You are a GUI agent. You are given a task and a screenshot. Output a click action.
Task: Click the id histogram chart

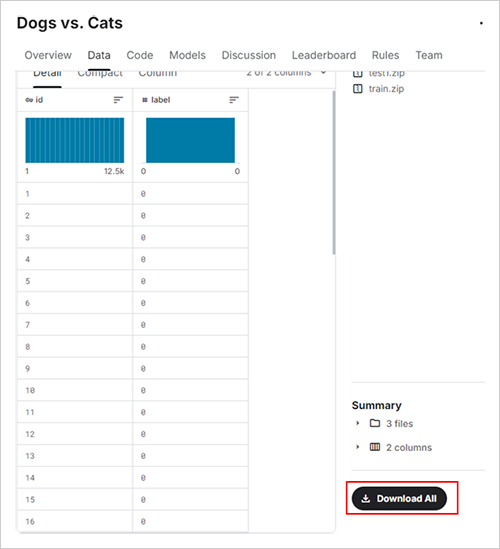click(75, 140)
